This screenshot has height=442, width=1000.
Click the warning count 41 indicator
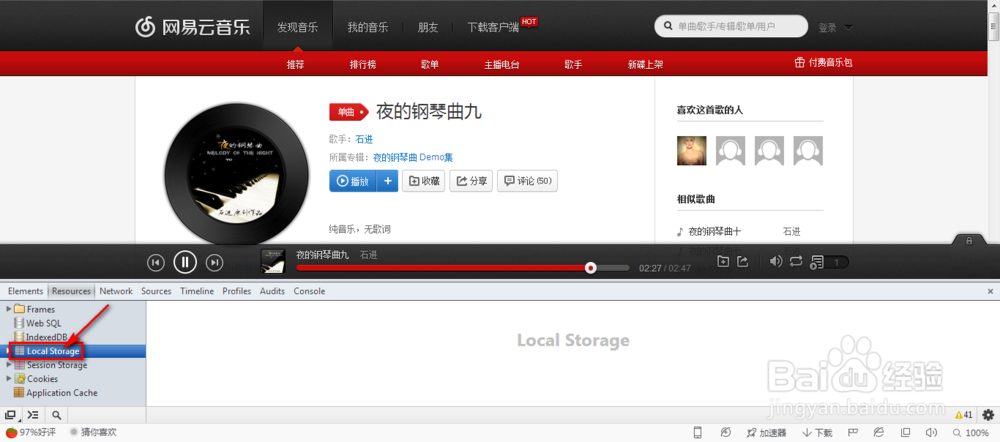964,415
